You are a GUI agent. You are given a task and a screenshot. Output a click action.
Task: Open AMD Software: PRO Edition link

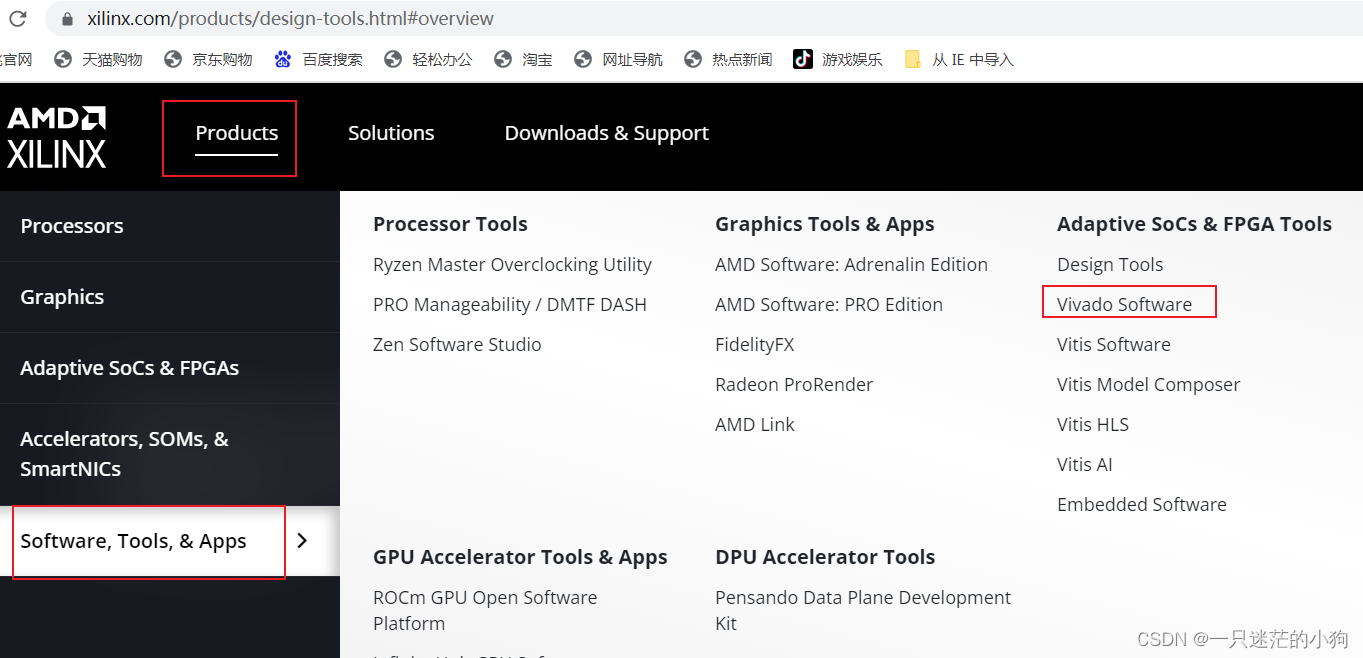point(829,304)
